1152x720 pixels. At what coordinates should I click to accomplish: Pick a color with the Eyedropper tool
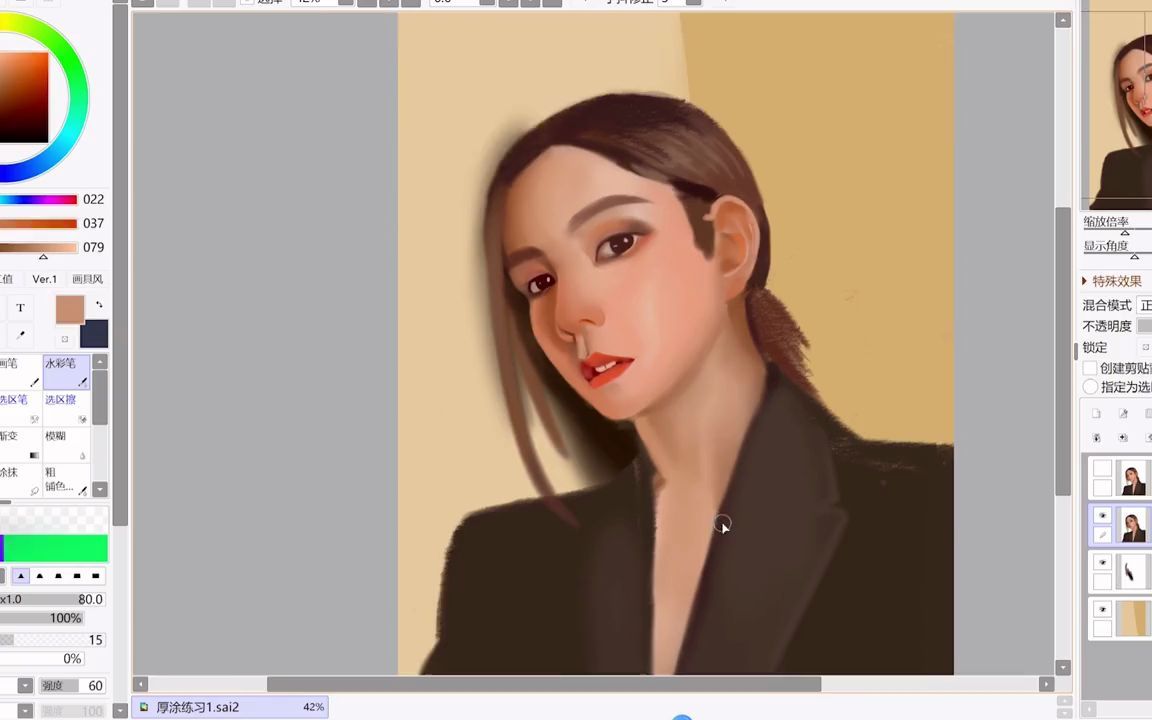click(x=20, y=335)
